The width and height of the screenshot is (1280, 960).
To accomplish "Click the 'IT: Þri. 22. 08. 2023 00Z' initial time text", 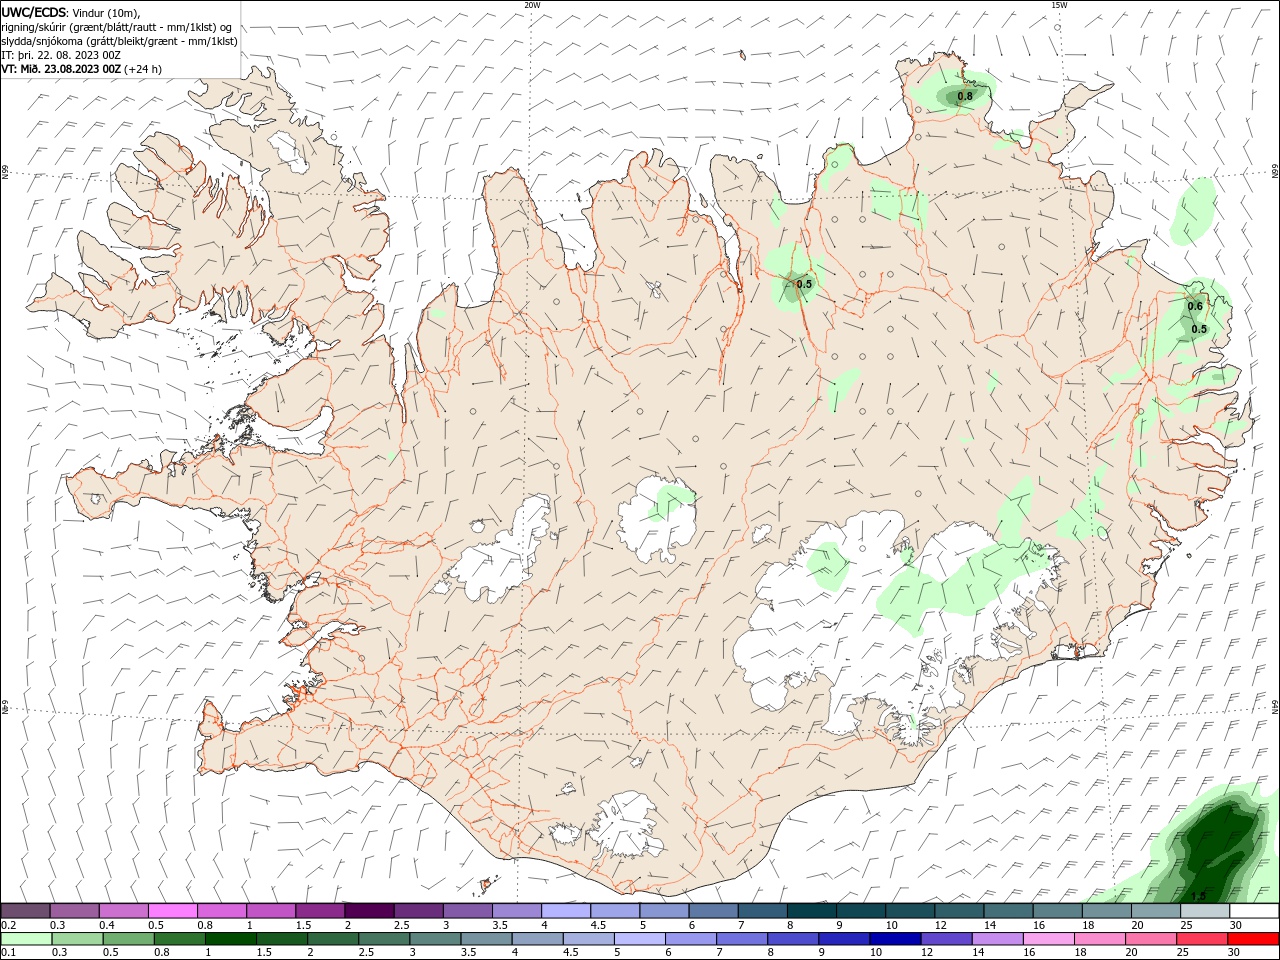I will pyautogui.click(x=62, y=55).
